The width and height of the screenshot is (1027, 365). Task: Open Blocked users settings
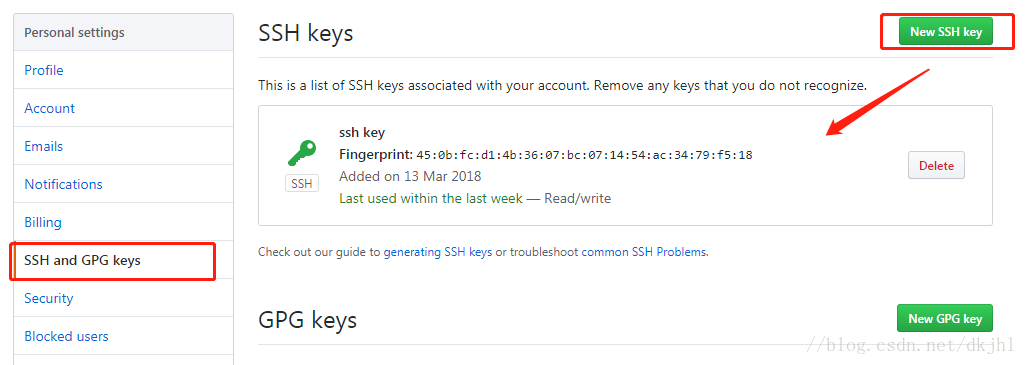tap(66, 336)
